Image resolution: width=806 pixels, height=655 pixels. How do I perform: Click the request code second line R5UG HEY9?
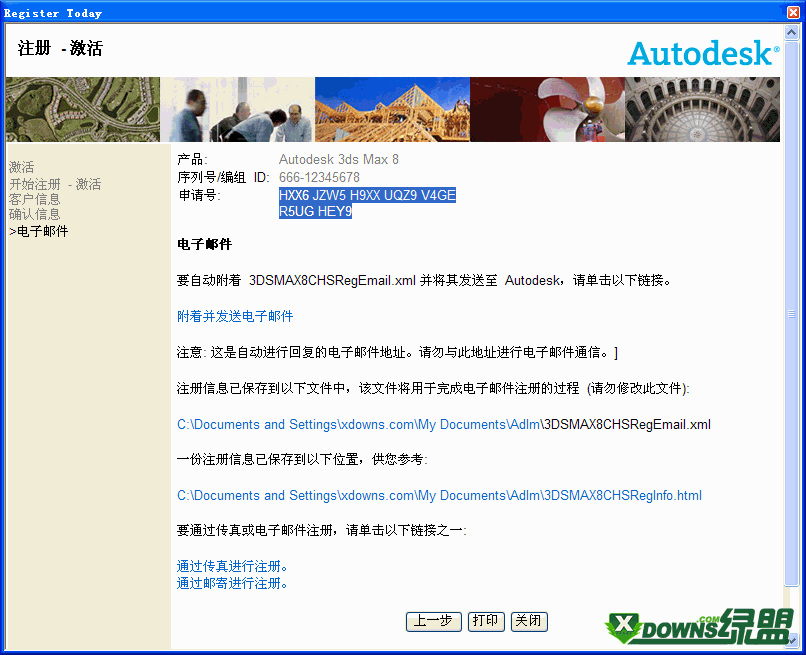(x=315, y=211)
